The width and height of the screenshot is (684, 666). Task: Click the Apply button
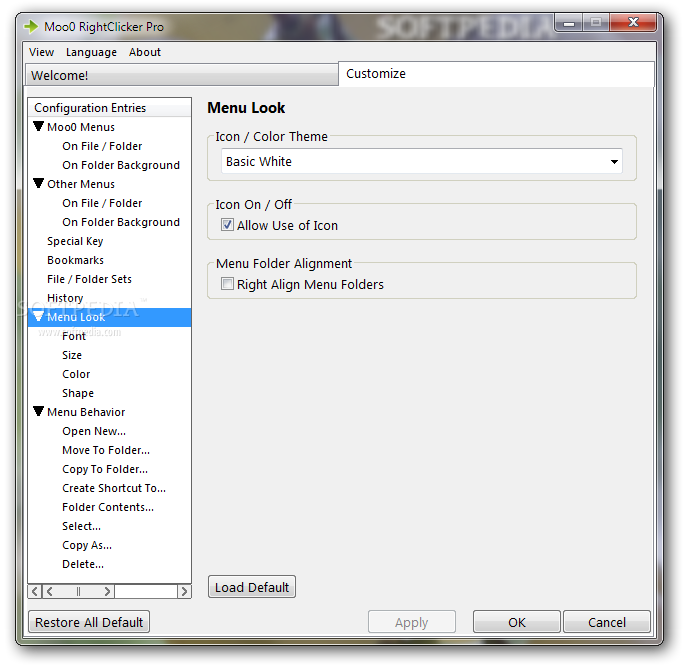click(x=411, y=622)
